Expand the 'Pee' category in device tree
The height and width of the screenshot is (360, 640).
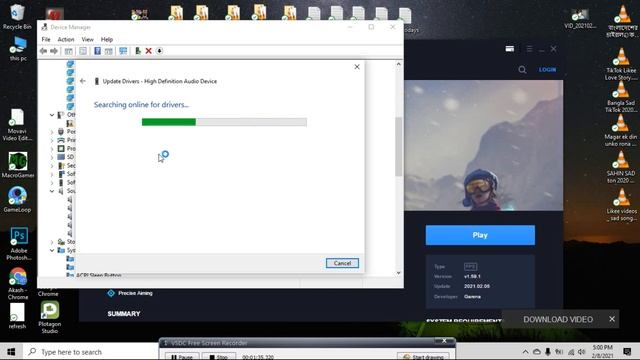point(52,132)
